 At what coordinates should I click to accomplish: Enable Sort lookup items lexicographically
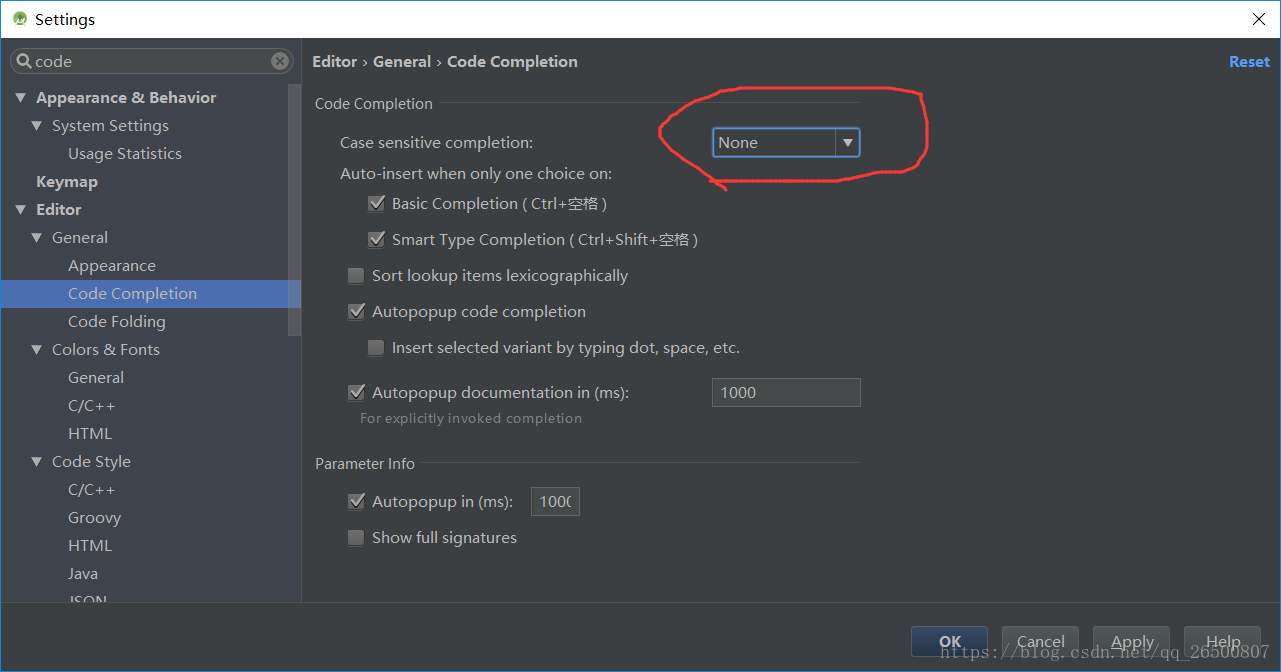click(356, 276)
